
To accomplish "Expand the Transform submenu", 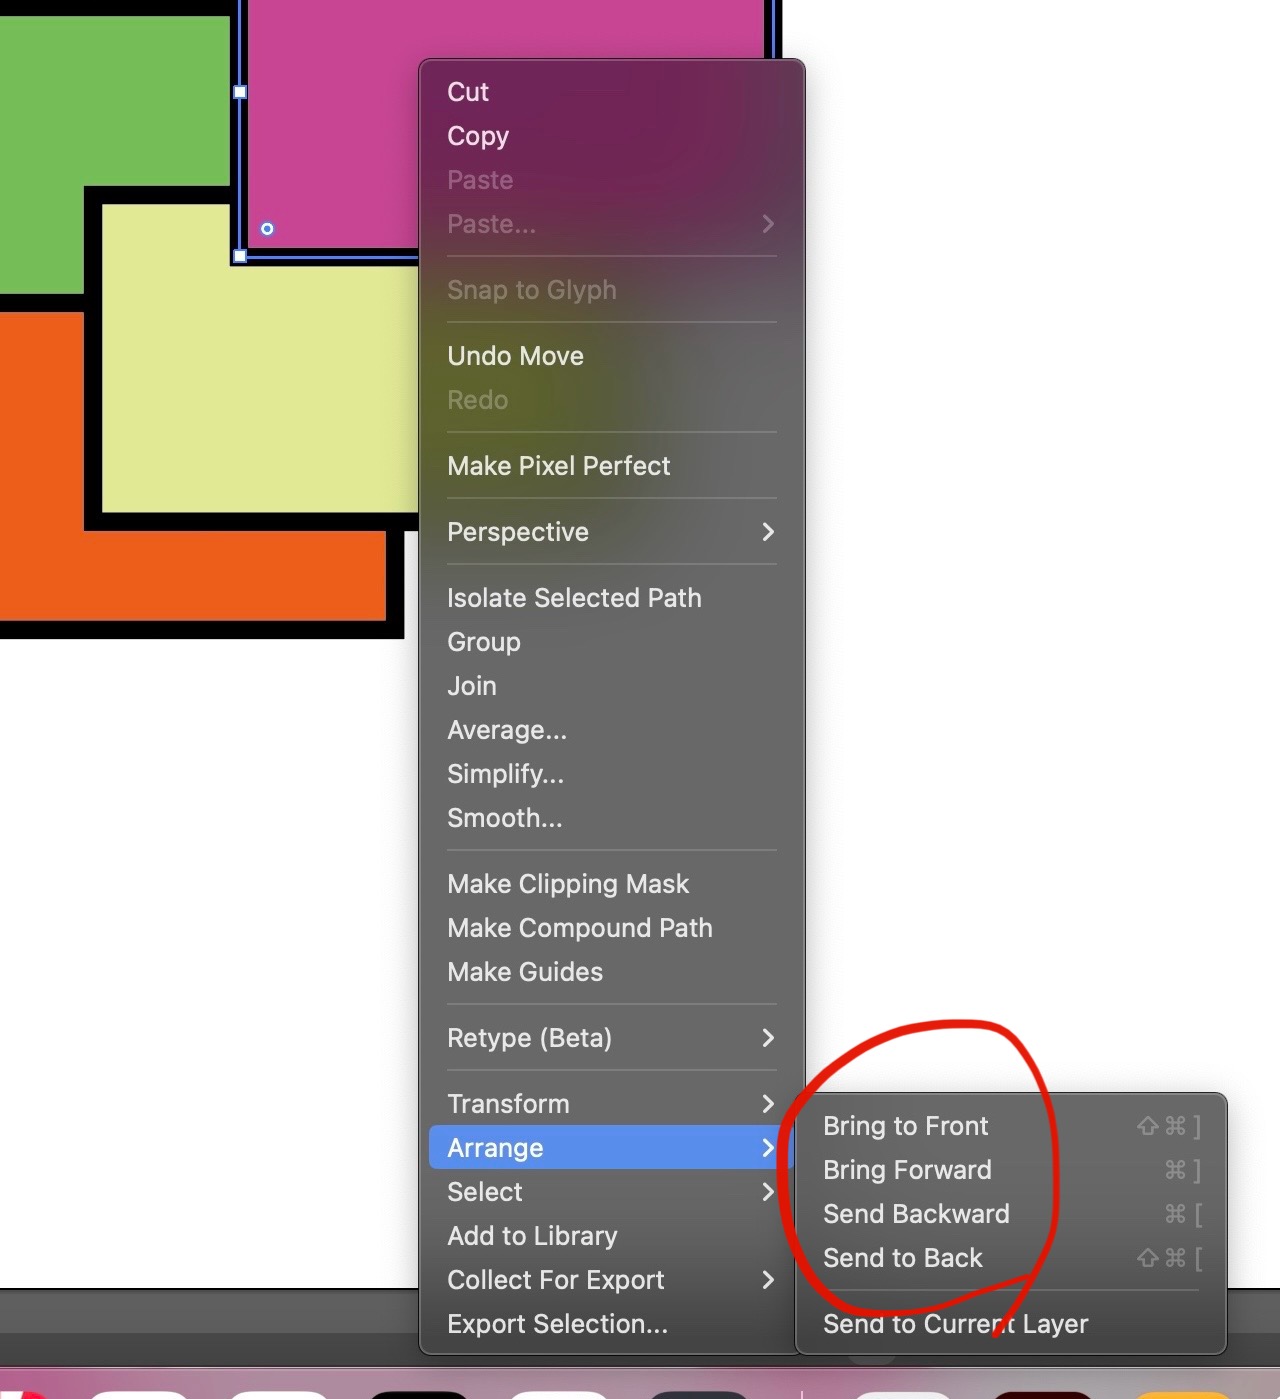I will tap(612, 1104).
